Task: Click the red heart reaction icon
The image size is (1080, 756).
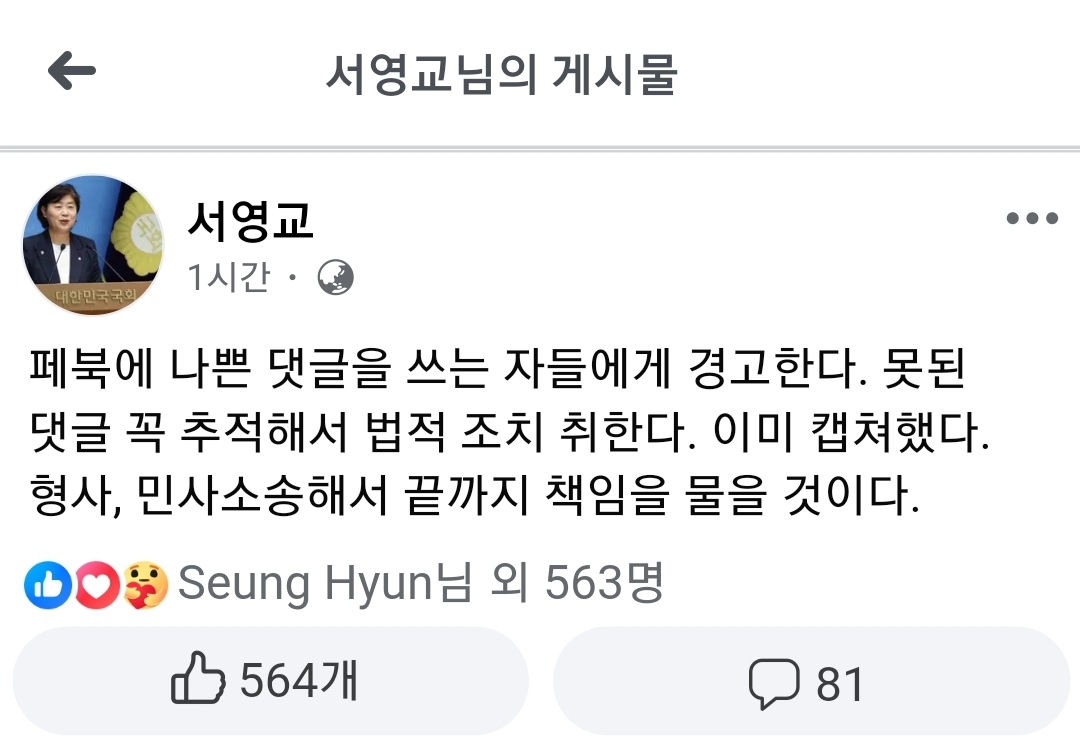Action: coord(96,585)
